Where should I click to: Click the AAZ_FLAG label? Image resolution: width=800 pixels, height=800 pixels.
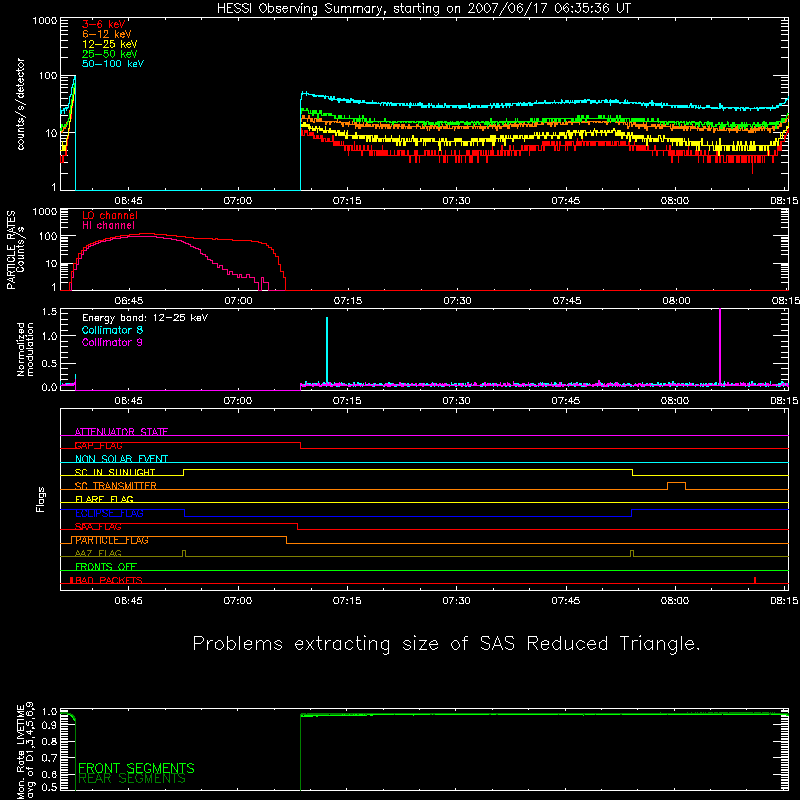pos(98,554)
